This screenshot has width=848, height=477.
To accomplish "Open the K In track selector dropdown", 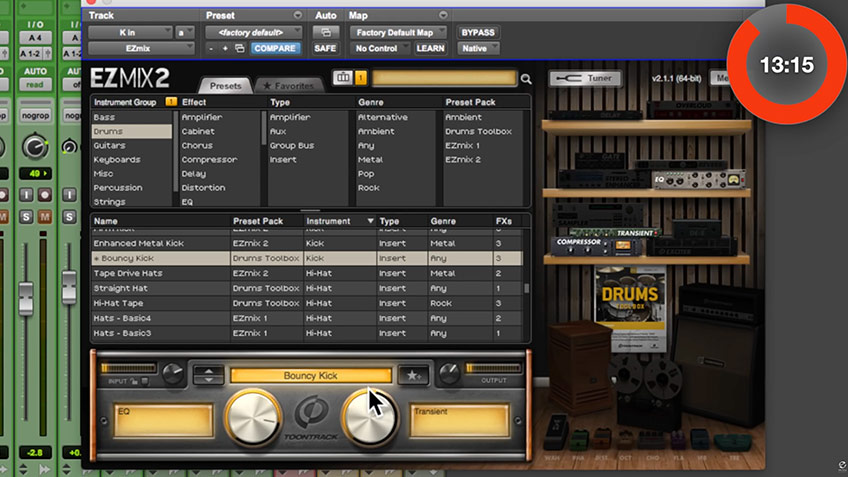I will click(x=130, y=32).
